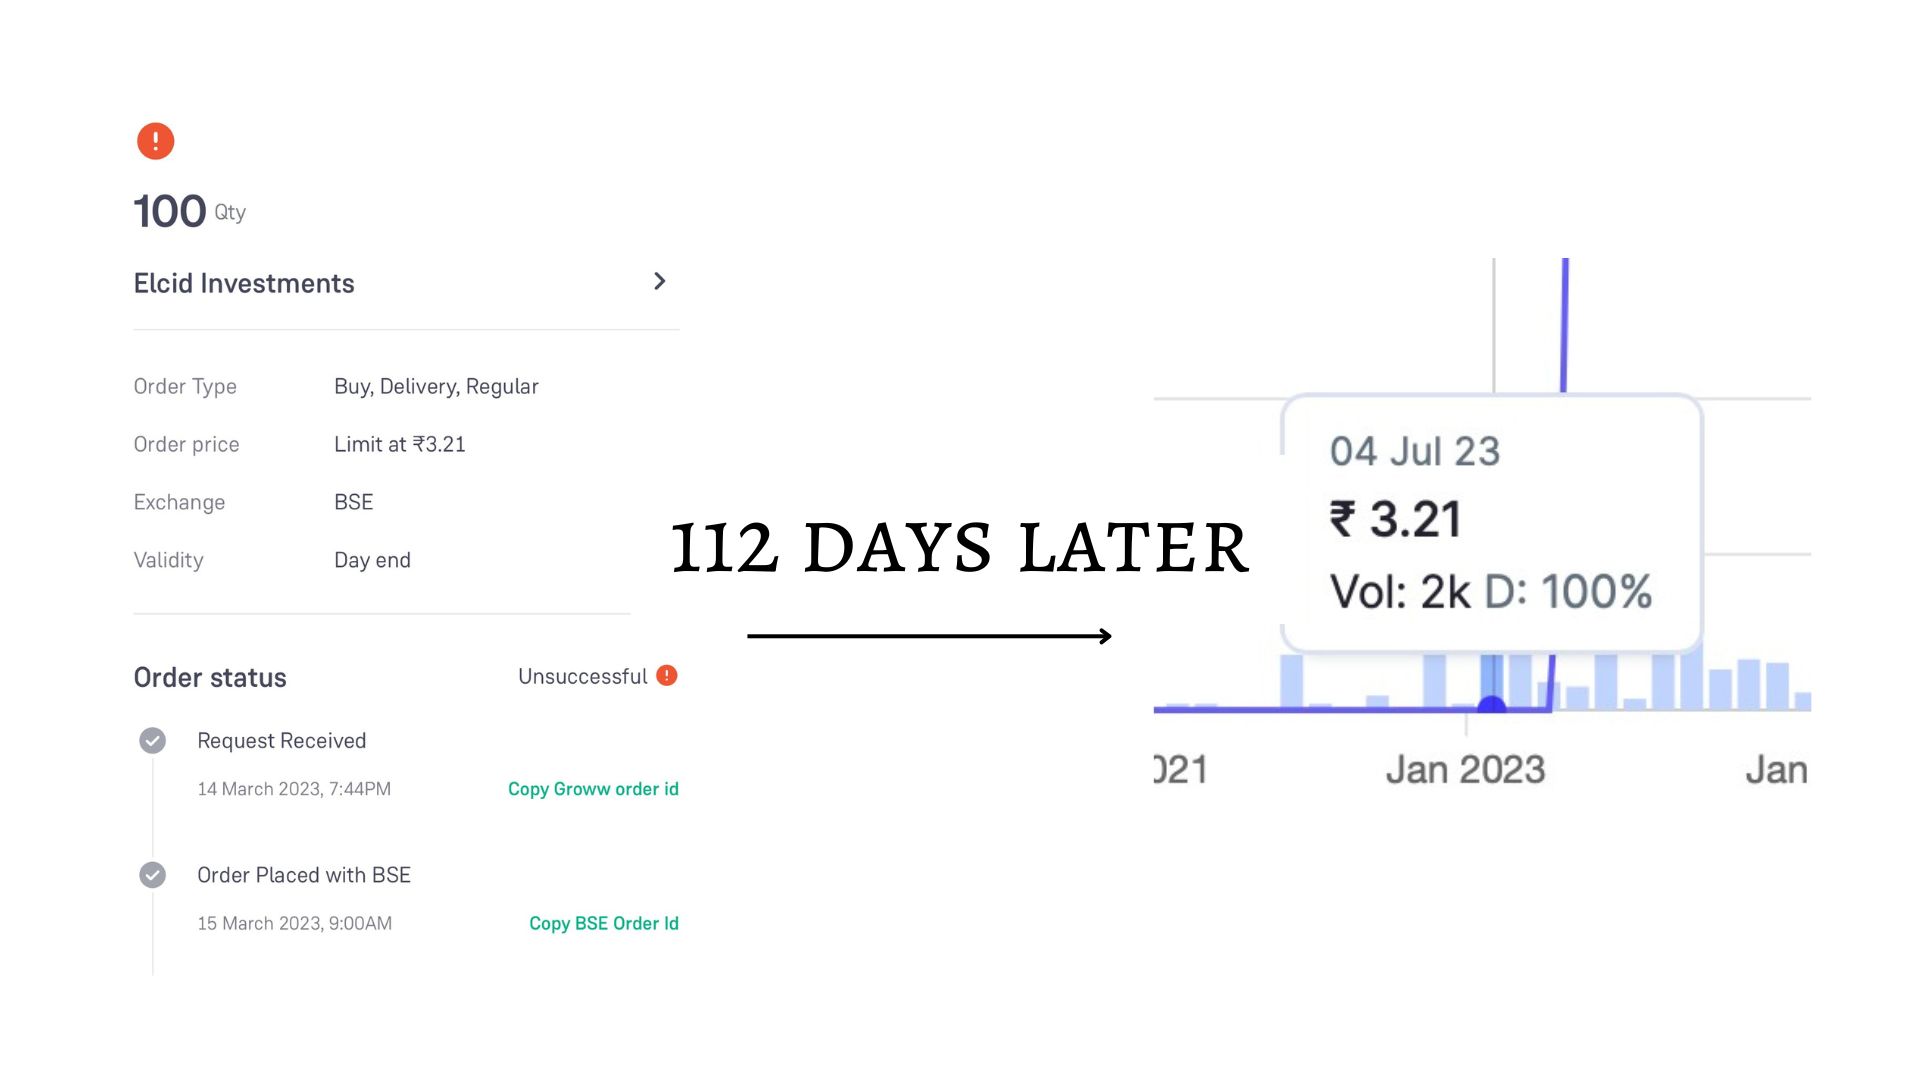Click the blue dot marker on the price chart

(1492, 703)
